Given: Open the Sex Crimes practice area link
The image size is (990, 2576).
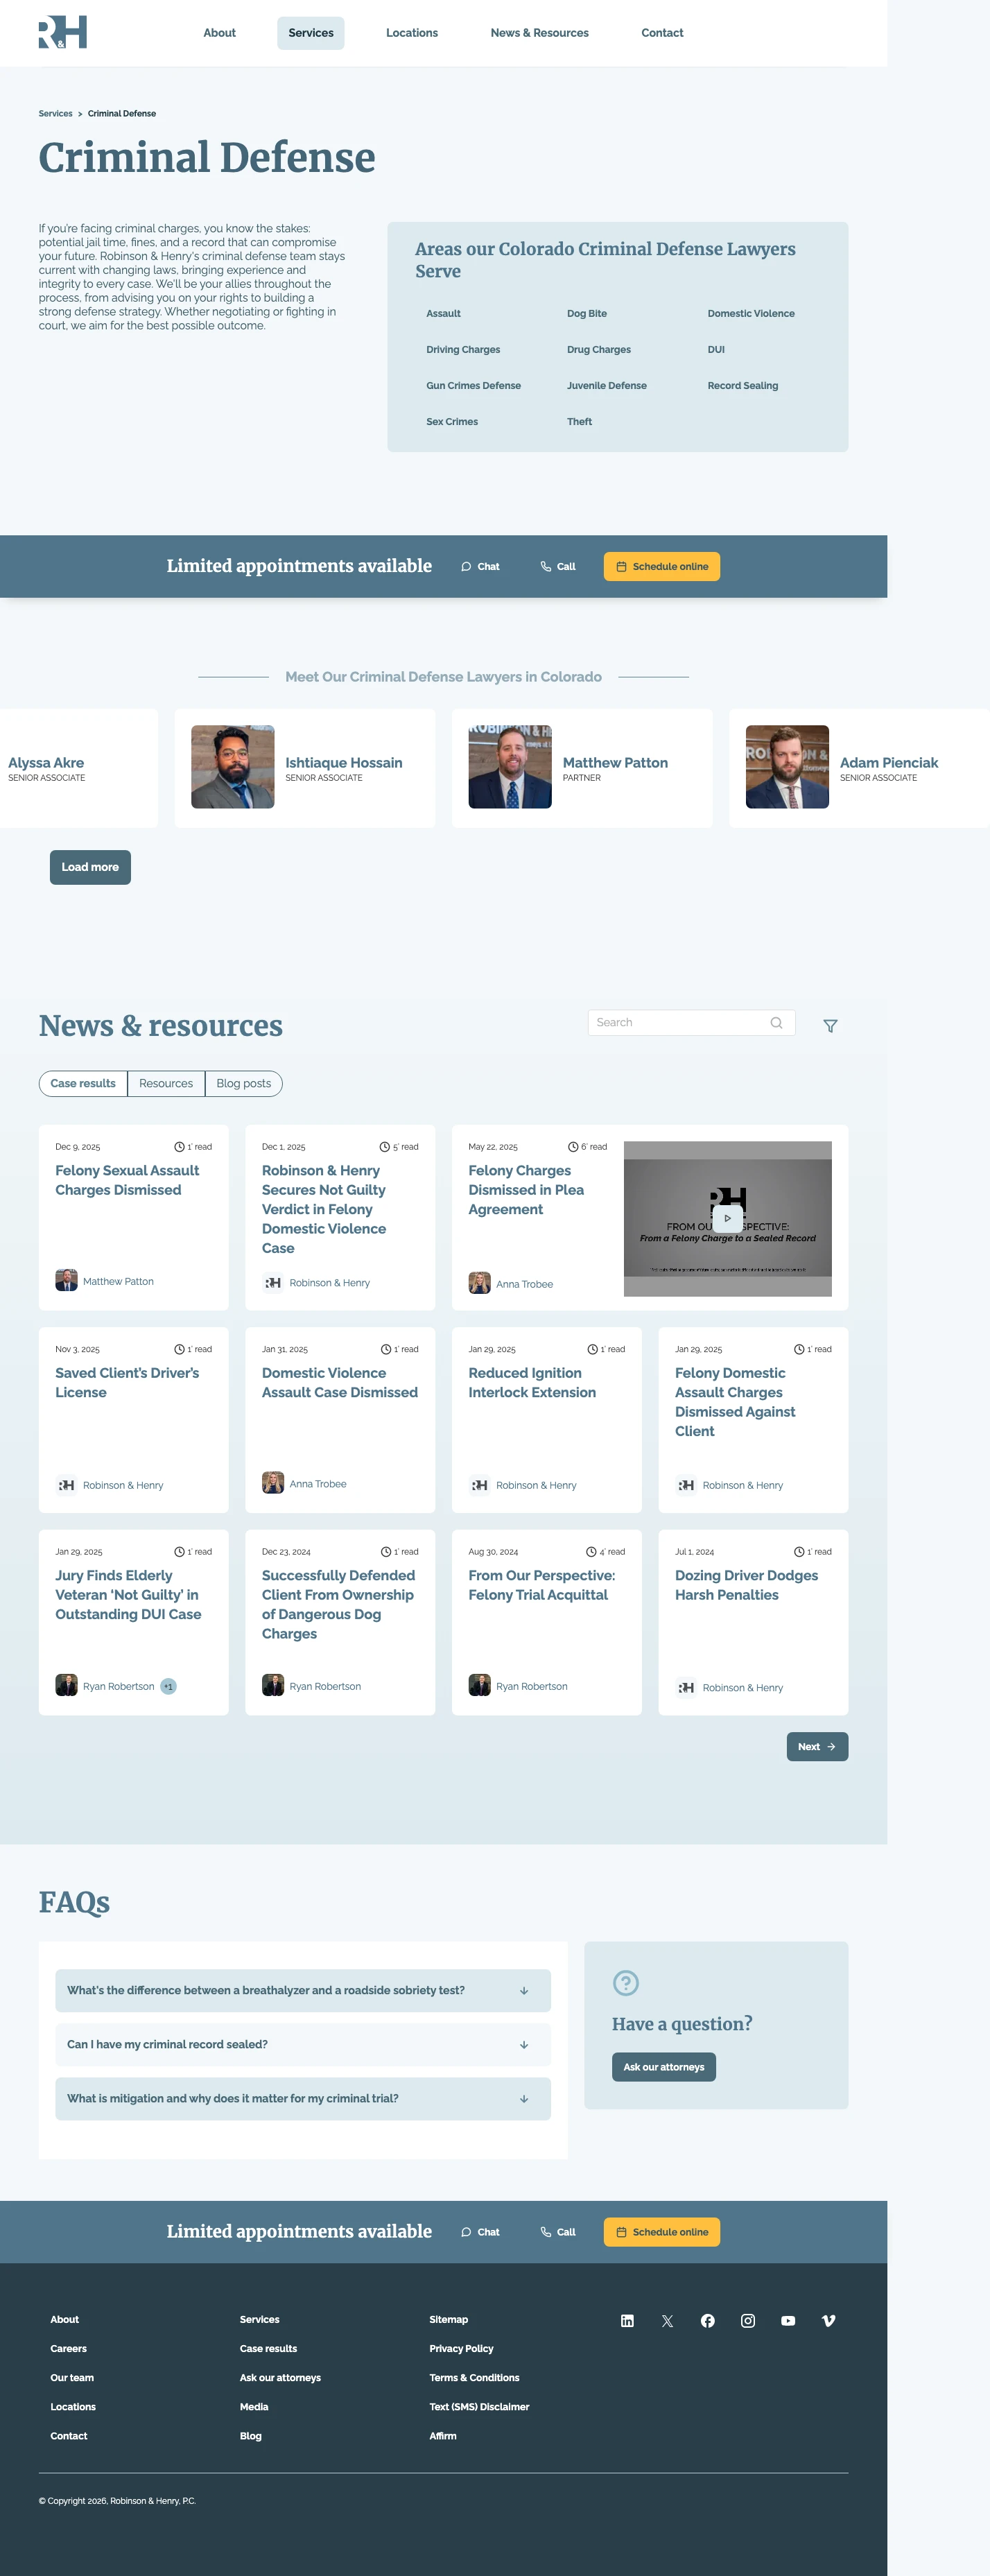Looking at the screenshot, I should point(452,422).
